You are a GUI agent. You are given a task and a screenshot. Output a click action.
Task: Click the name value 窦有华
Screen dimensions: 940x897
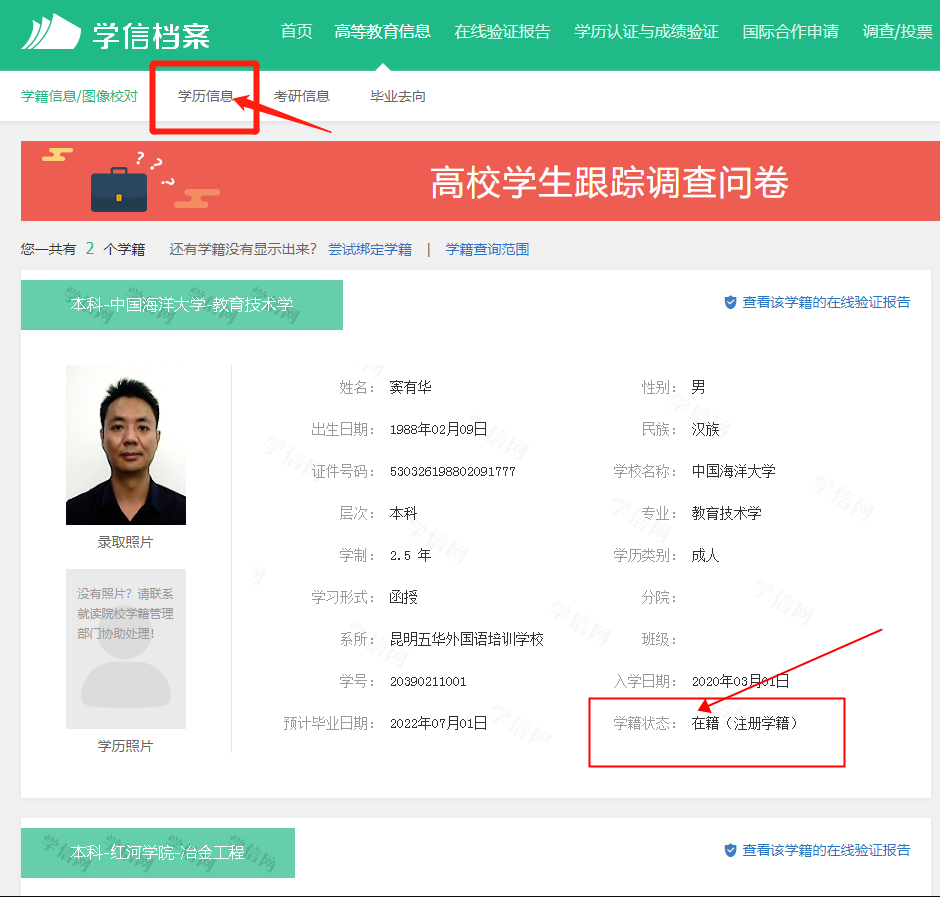tap(411, 387)
